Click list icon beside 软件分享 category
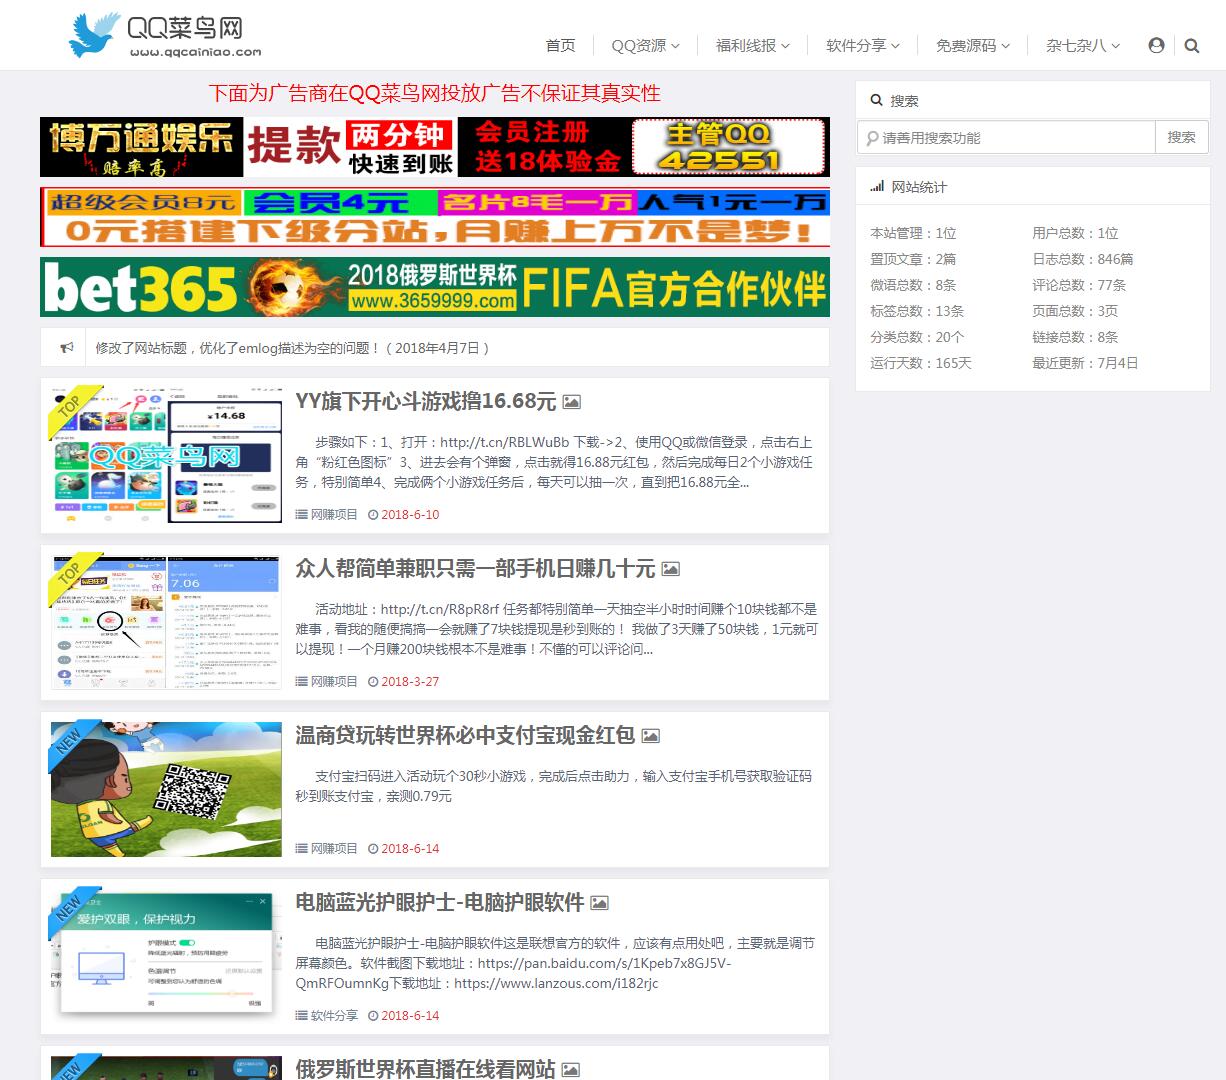 (x=301, y=1016)
